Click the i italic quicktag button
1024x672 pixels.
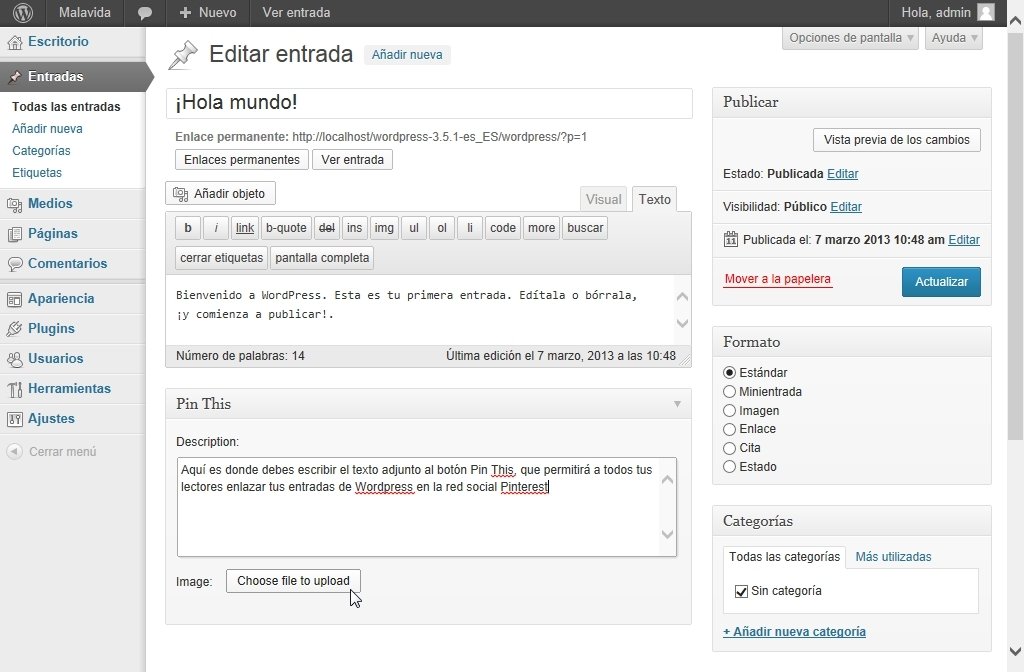pos(216,228)
